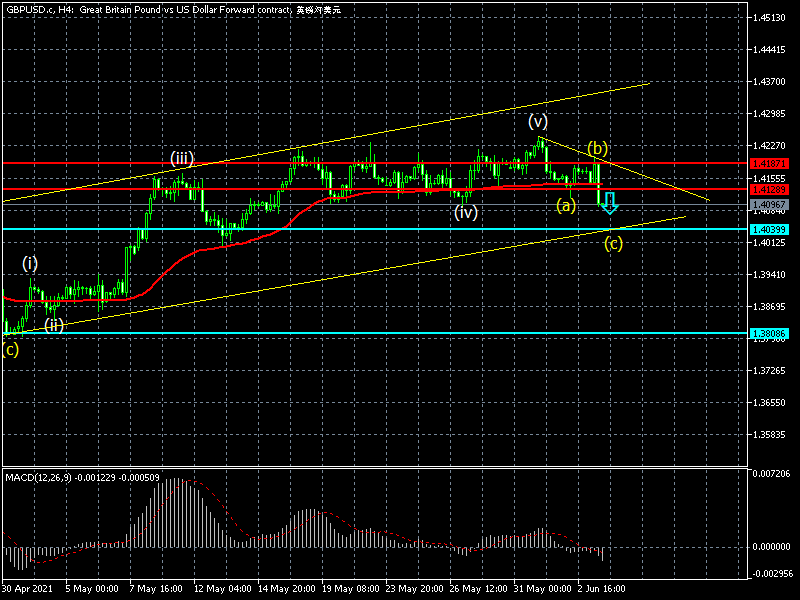This screenshot has width=800, height=600.
Task: Click the (v) wave peak label
Action: pyautogui.click(x=539, y=122)
